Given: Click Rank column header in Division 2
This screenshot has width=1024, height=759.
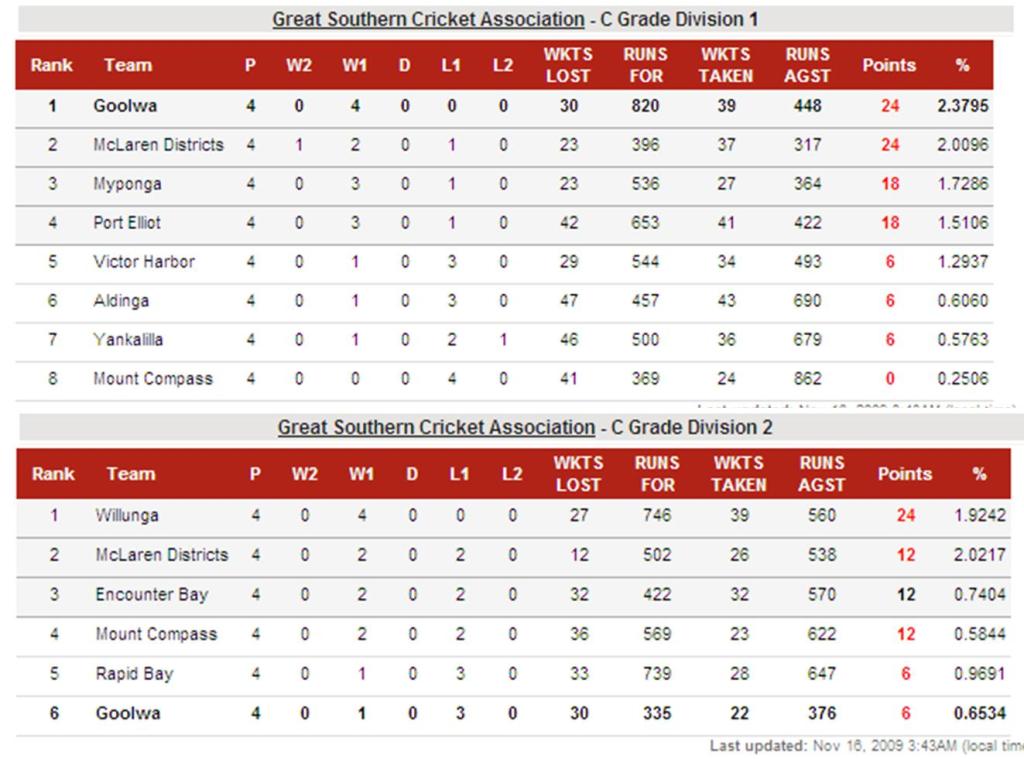Looking at the screenshot, I should [x=53, y=474].
